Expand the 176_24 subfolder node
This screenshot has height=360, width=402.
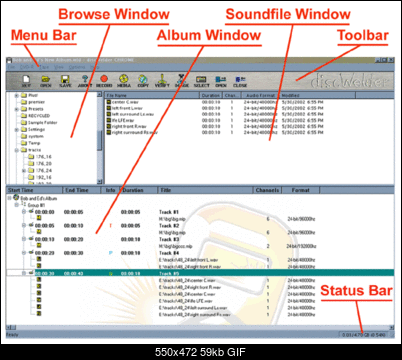click(24, 170)
